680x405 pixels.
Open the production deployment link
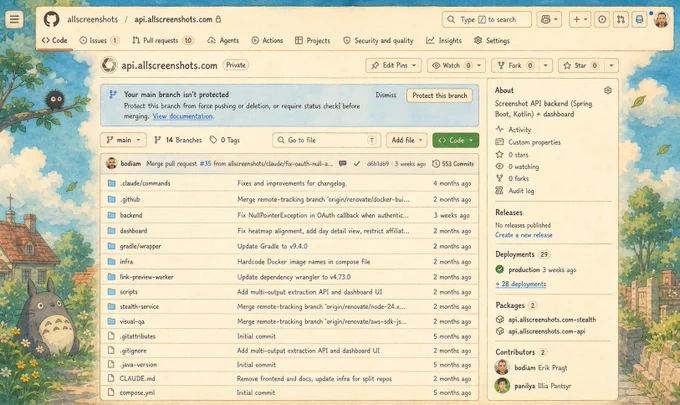(x=524, y=270)
